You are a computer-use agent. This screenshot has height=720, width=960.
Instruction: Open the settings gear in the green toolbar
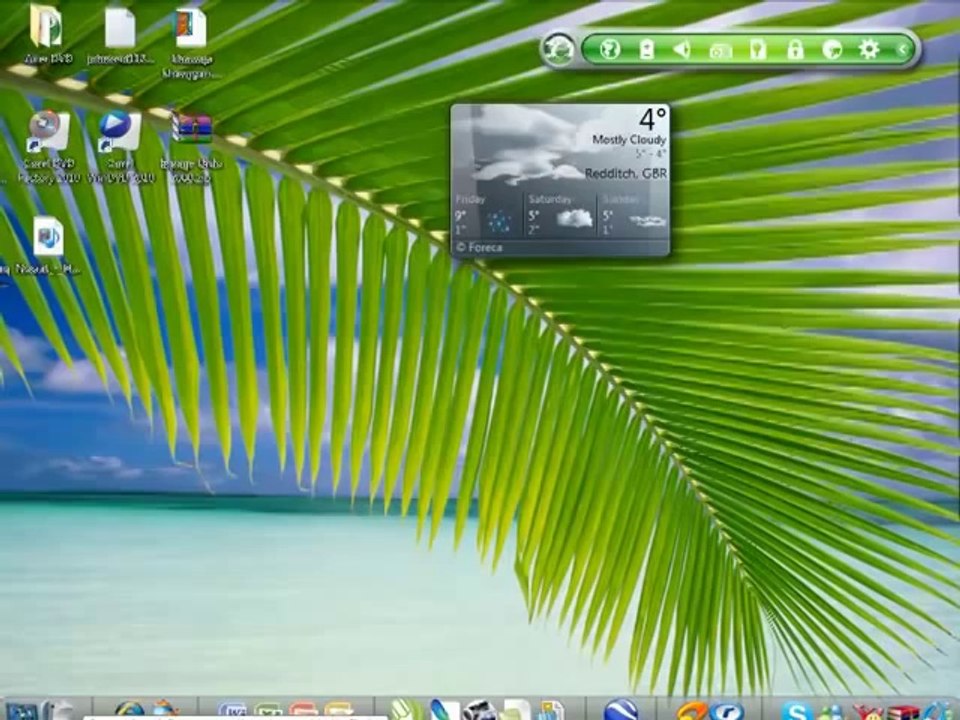869,49
